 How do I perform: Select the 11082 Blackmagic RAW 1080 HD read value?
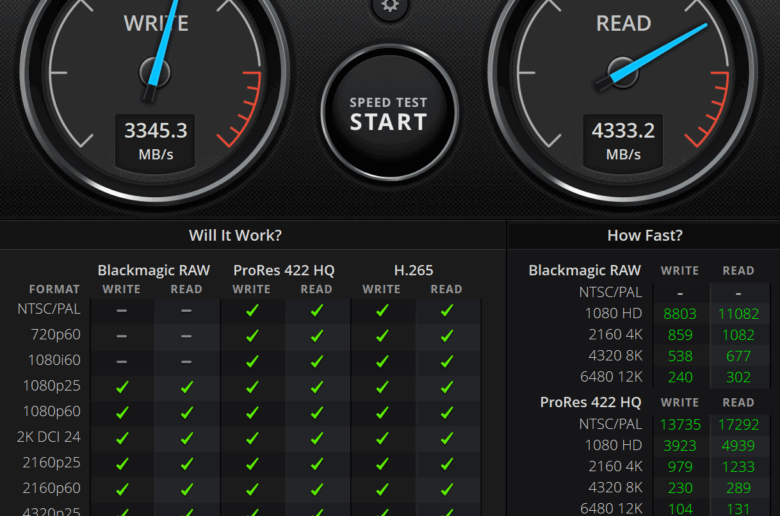click(738, 314)
